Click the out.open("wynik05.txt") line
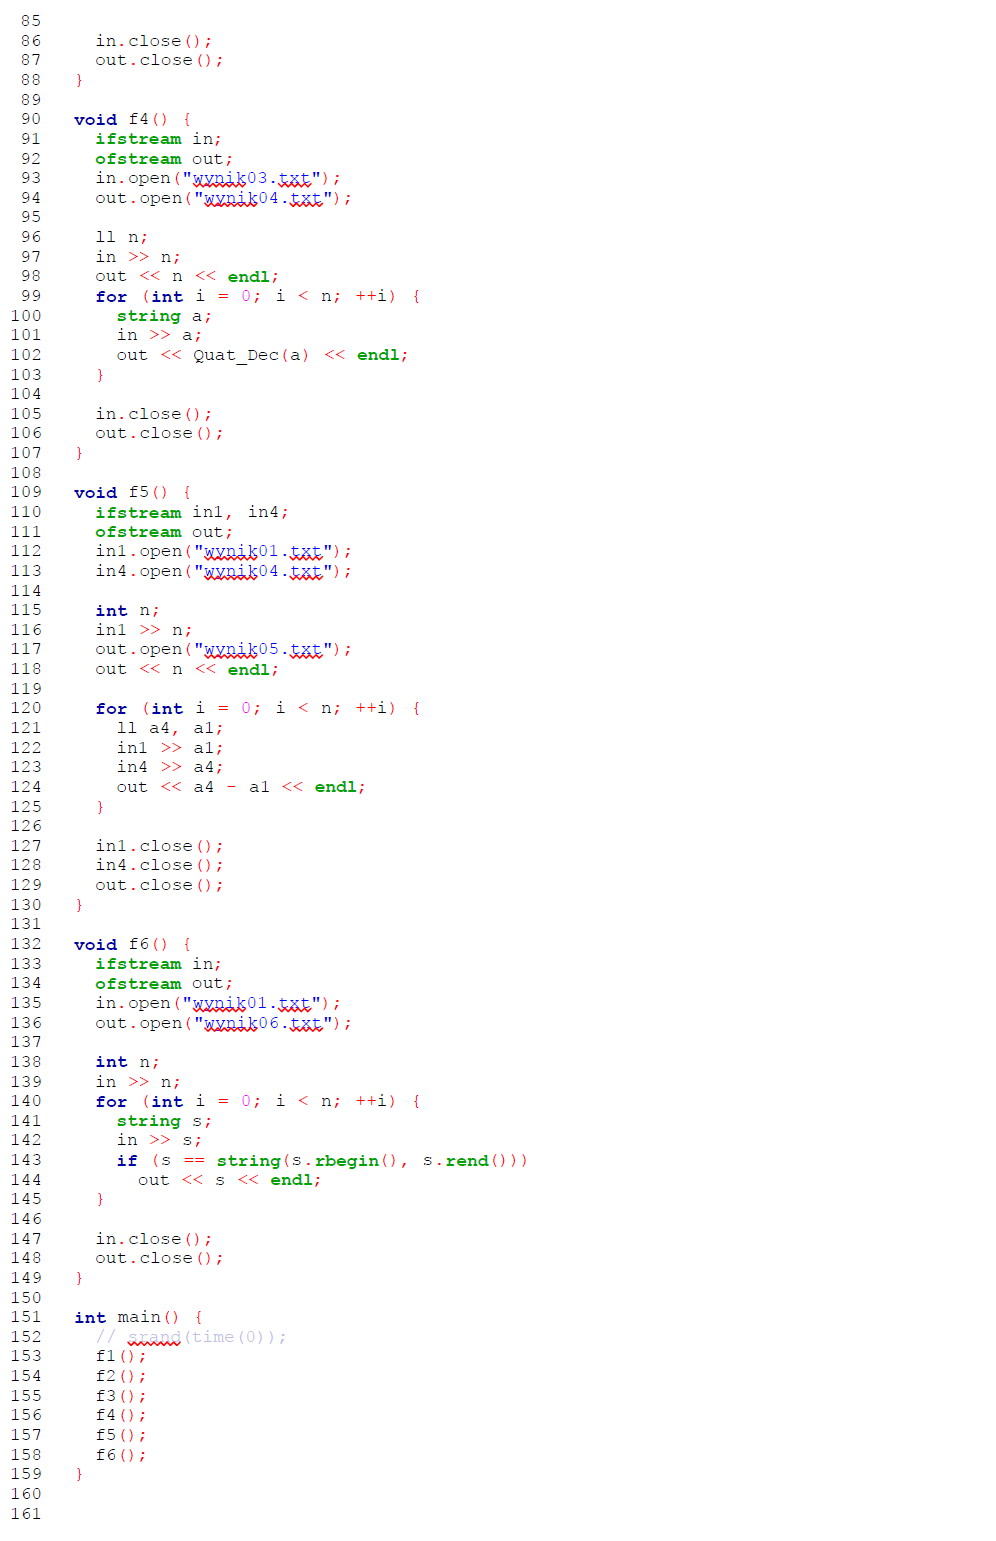Image resolution: width=996 pixels, height=1541 pixels. 224,649
